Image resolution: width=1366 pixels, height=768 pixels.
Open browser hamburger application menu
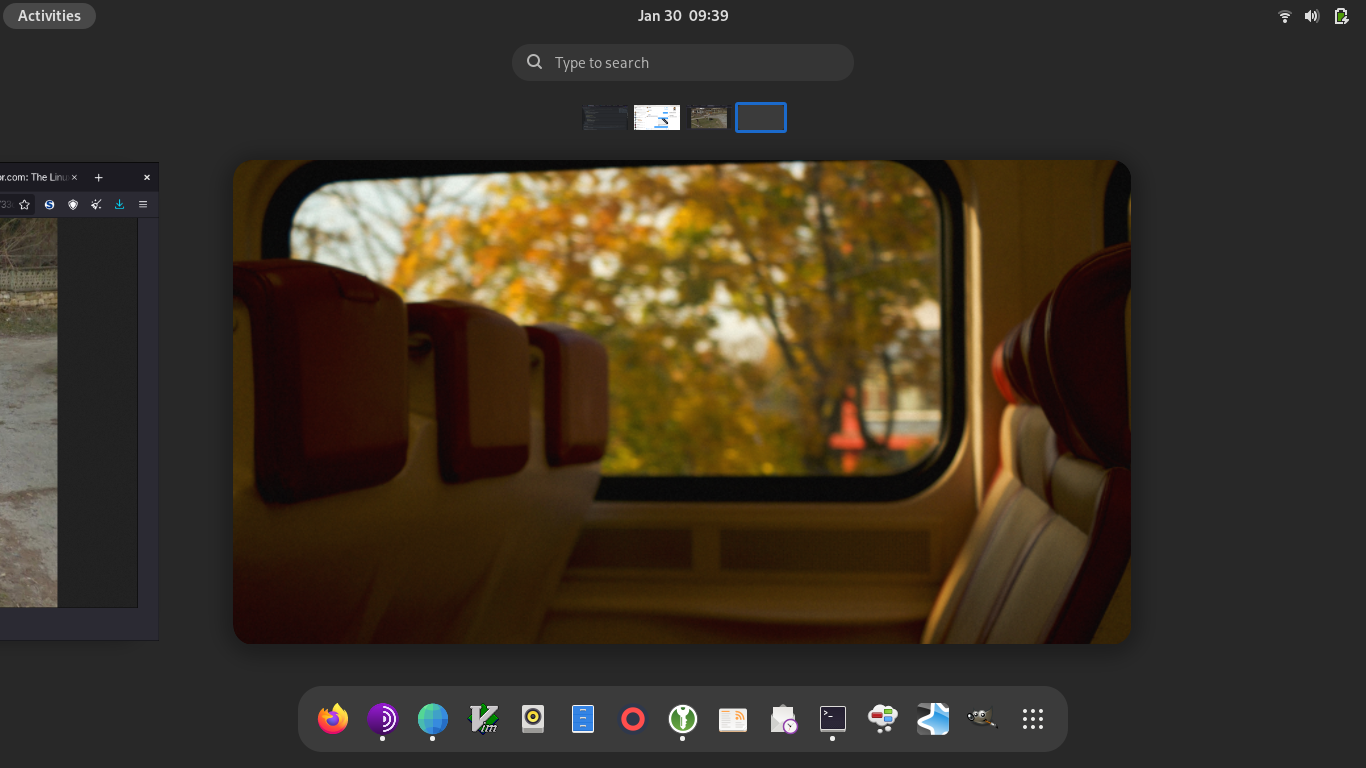143,204
